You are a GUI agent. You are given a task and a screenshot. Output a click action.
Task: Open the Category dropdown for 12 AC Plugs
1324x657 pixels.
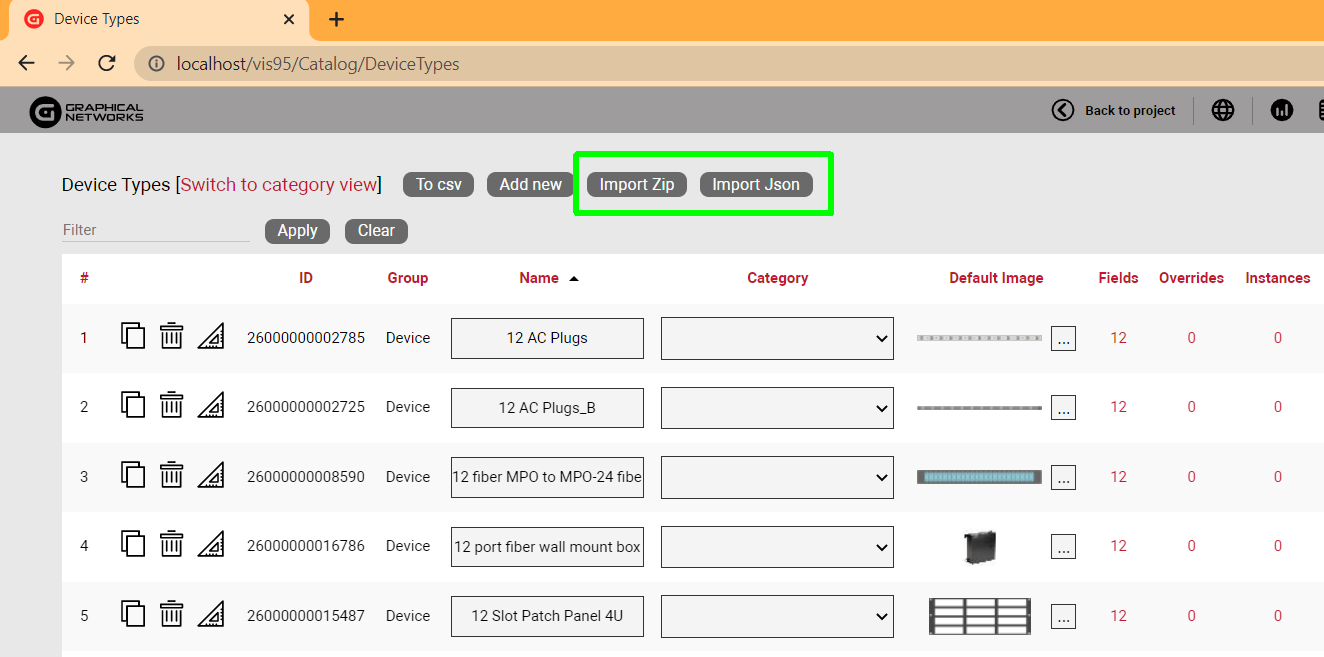(x=776, y=338)
